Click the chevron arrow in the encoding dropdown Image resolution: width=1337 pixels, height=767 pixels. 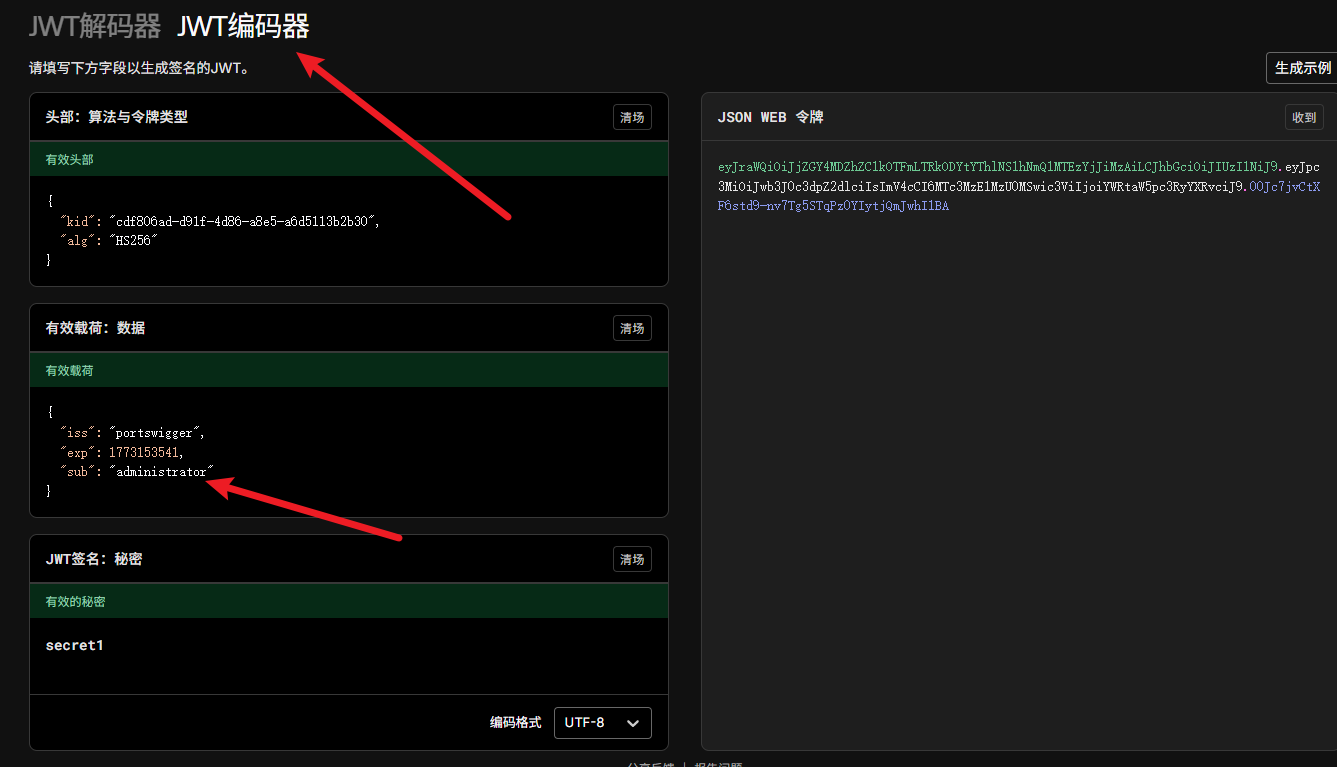(632, 723)
